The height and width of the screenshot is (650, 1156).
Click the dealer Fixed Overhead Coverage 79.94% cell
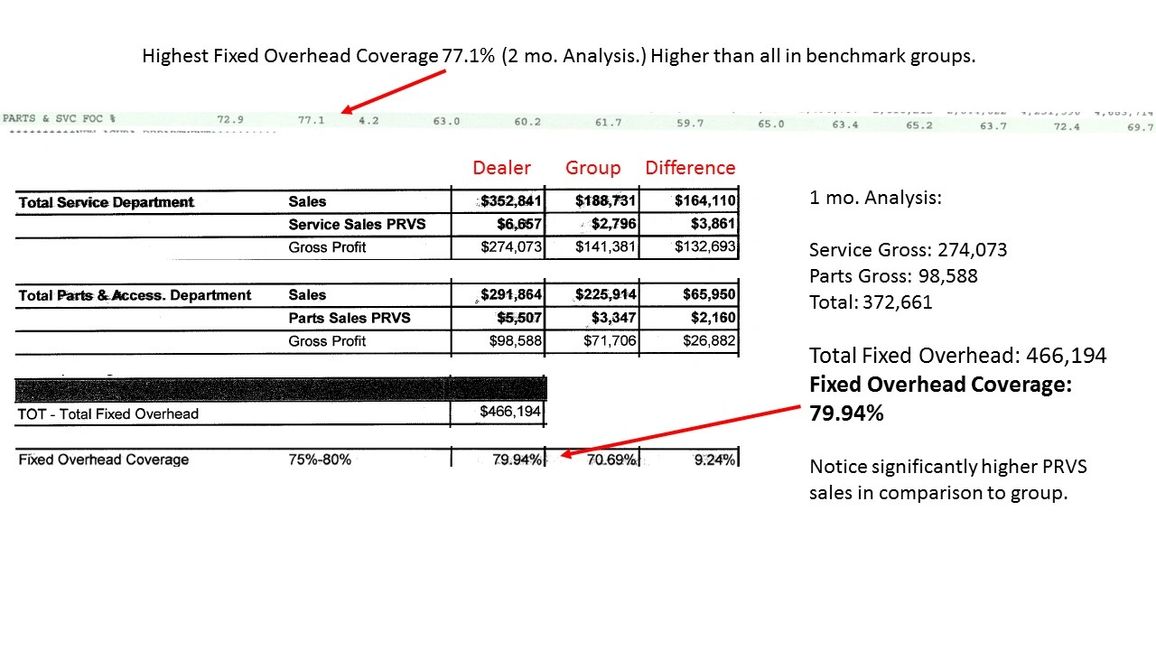click(x=517, y=460)
